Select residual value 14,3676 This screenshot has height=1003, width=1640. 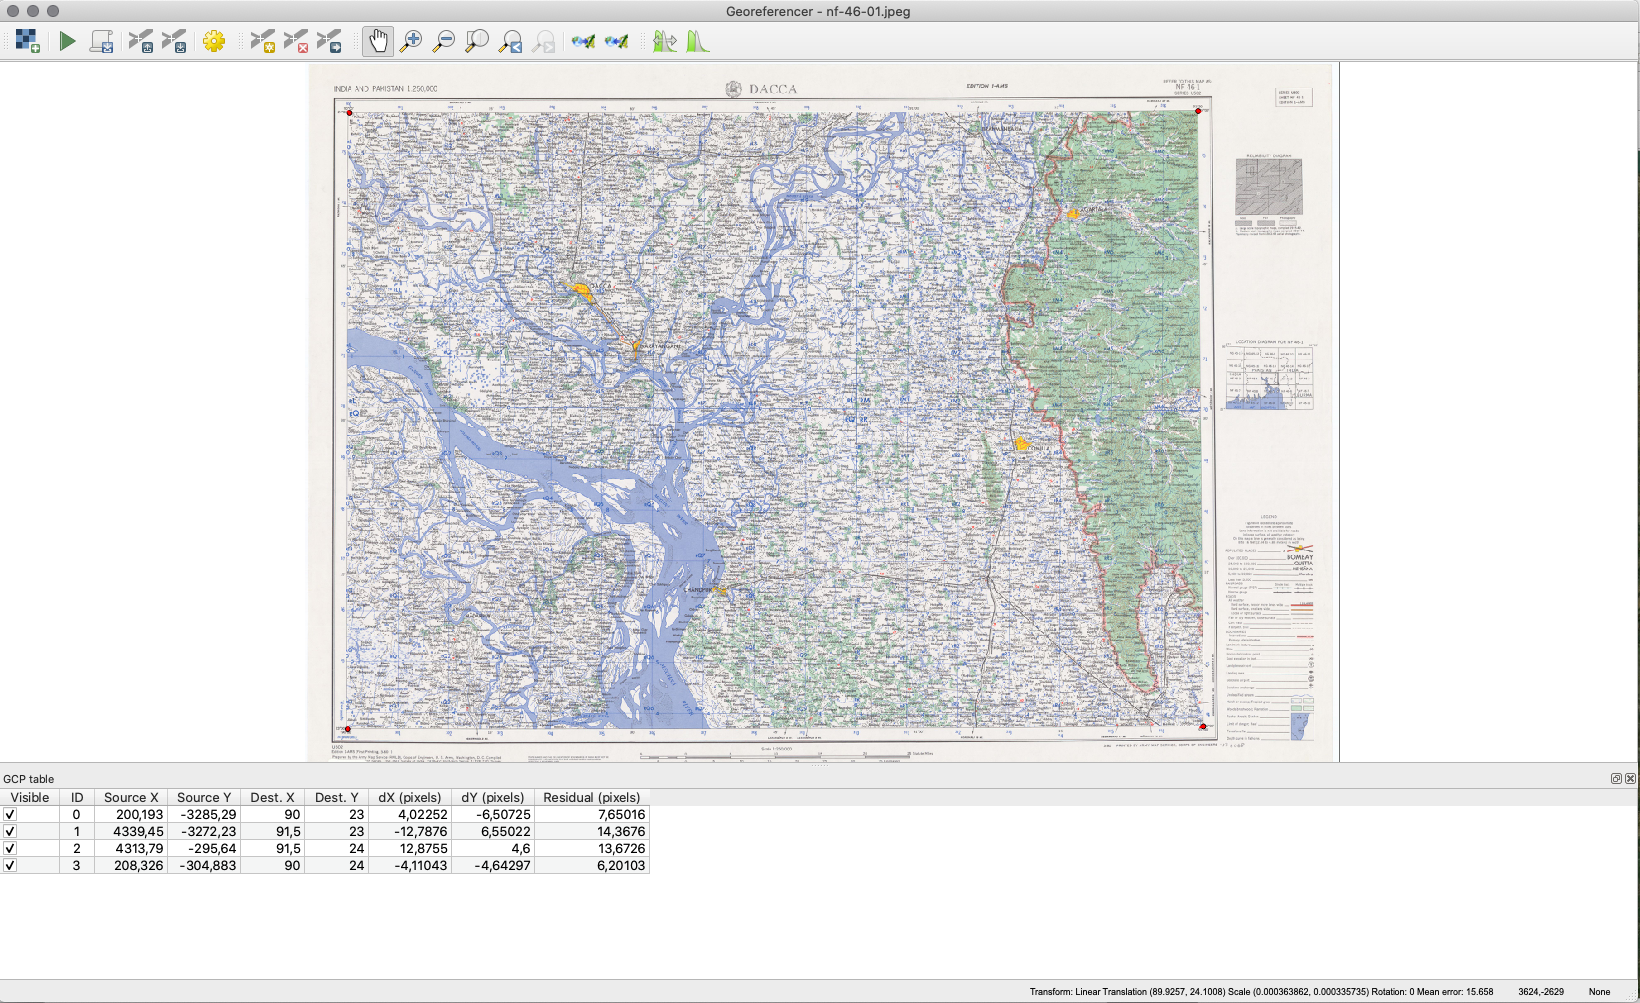click(x=592, y=831)
